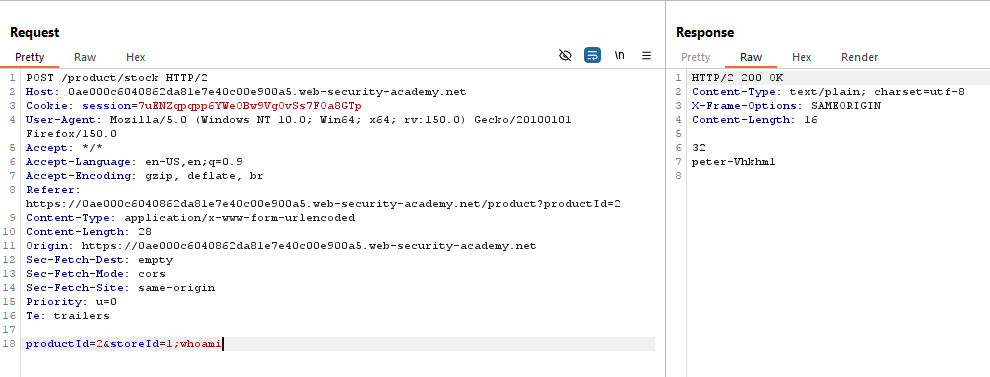The width and height of the screenshot is (990, 377).
Task: Click the Sec-Fetch-Mode: cors line
Action: coord(95,273)
